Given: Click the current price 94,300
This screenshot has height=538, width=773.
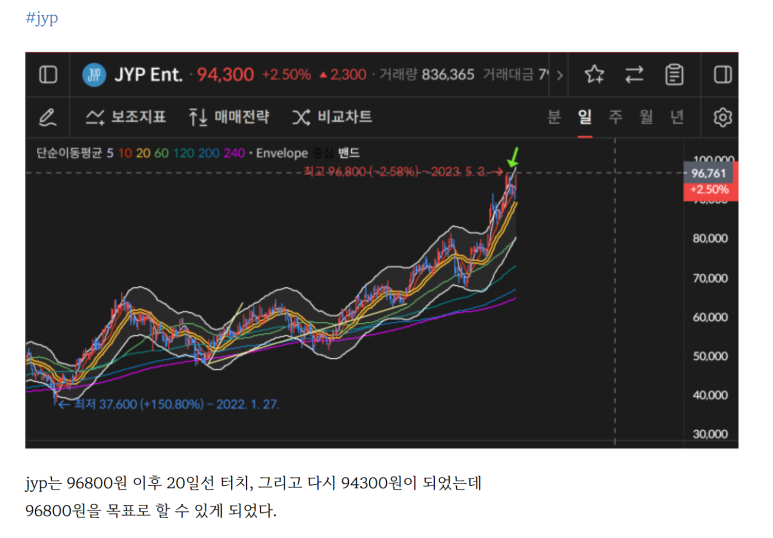Looking at the screenshot, I should pyautogui.click(x=225, y=75).
